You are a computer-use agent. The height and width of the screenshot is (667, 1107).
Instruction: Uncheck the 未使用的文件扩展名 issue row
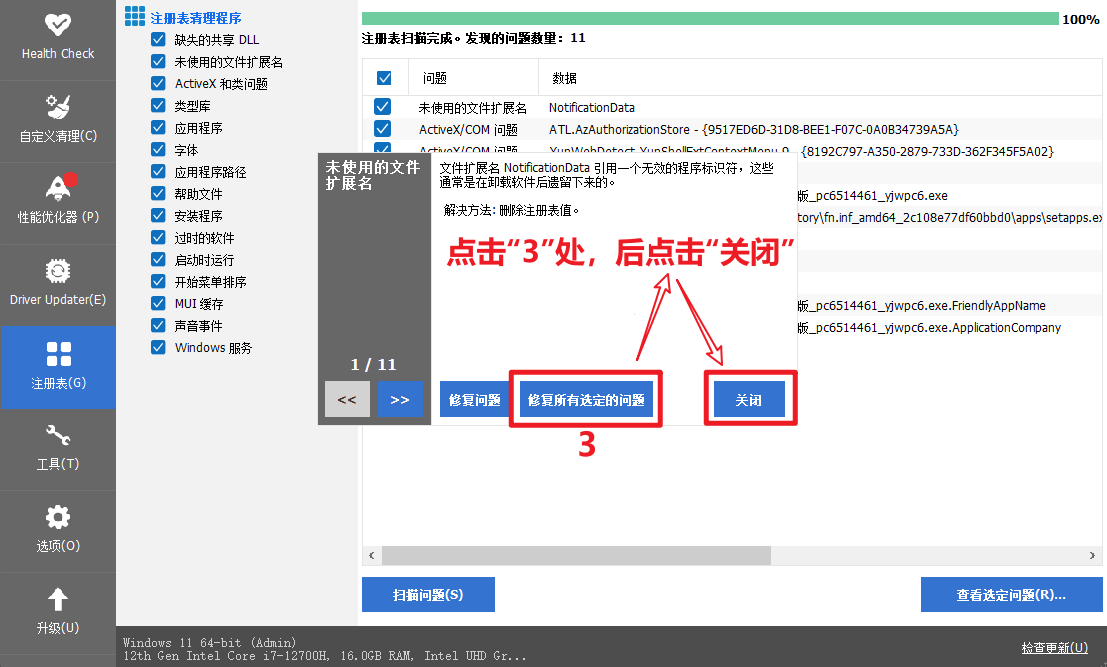[381, 107]
